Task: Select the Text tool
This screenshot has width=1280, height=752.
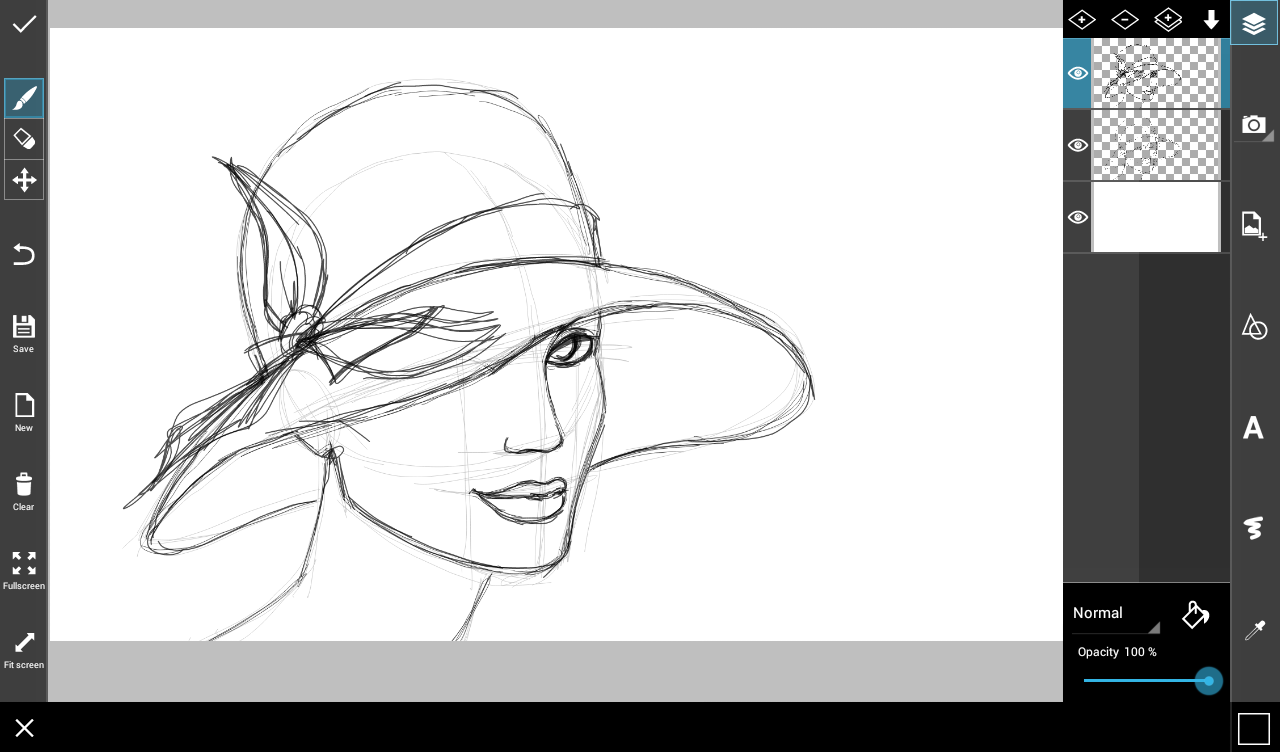Action: (x=1253, y=428)
